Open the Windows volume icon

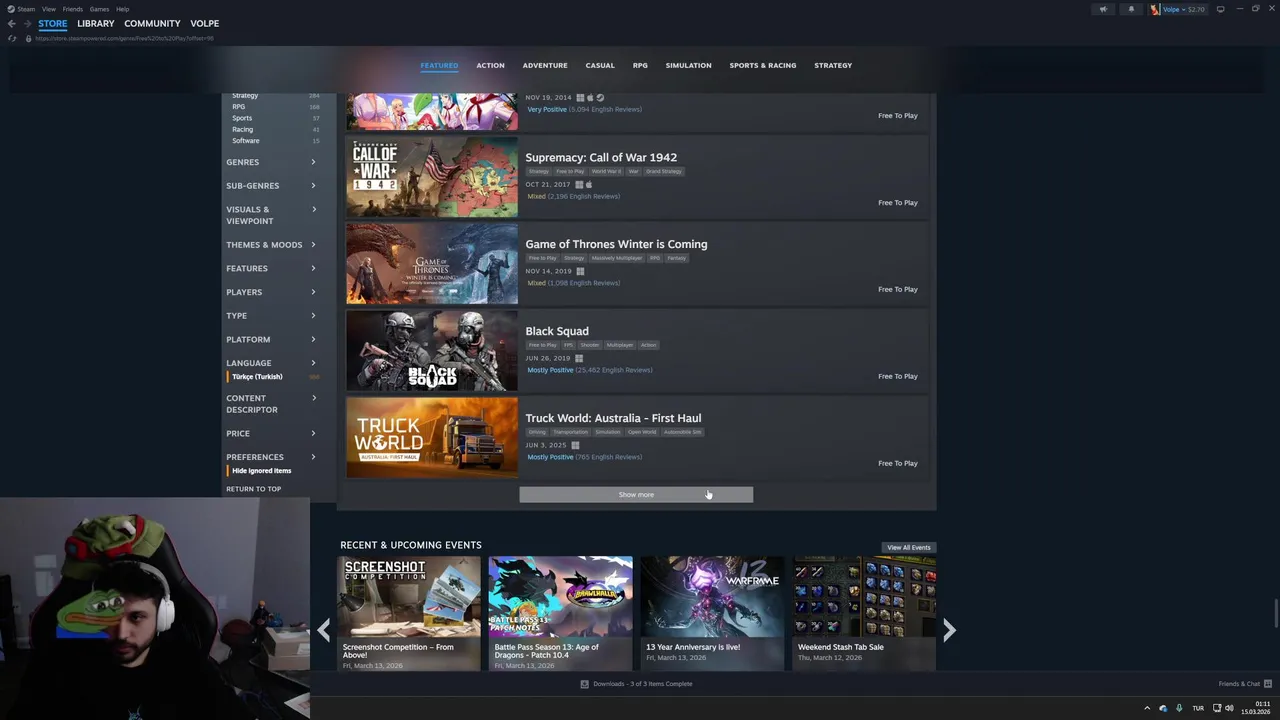pos(1229,708)
